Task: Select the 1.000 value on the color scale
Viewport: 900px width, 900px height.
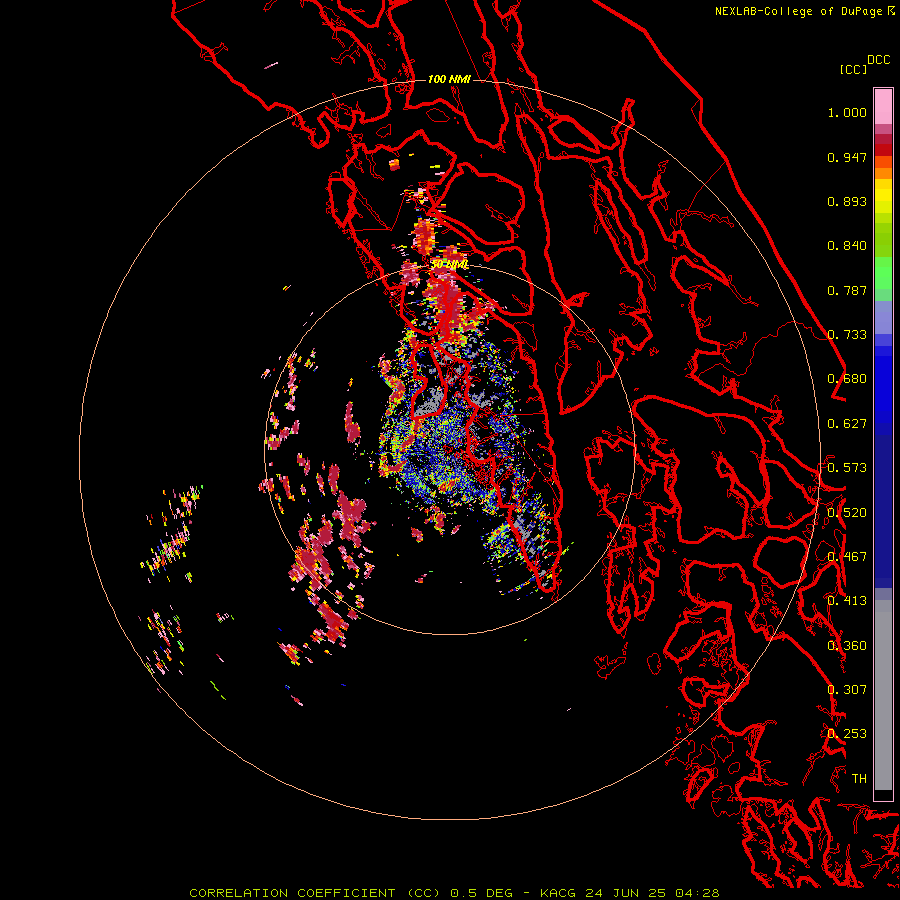Action: [x=847, y=112]
